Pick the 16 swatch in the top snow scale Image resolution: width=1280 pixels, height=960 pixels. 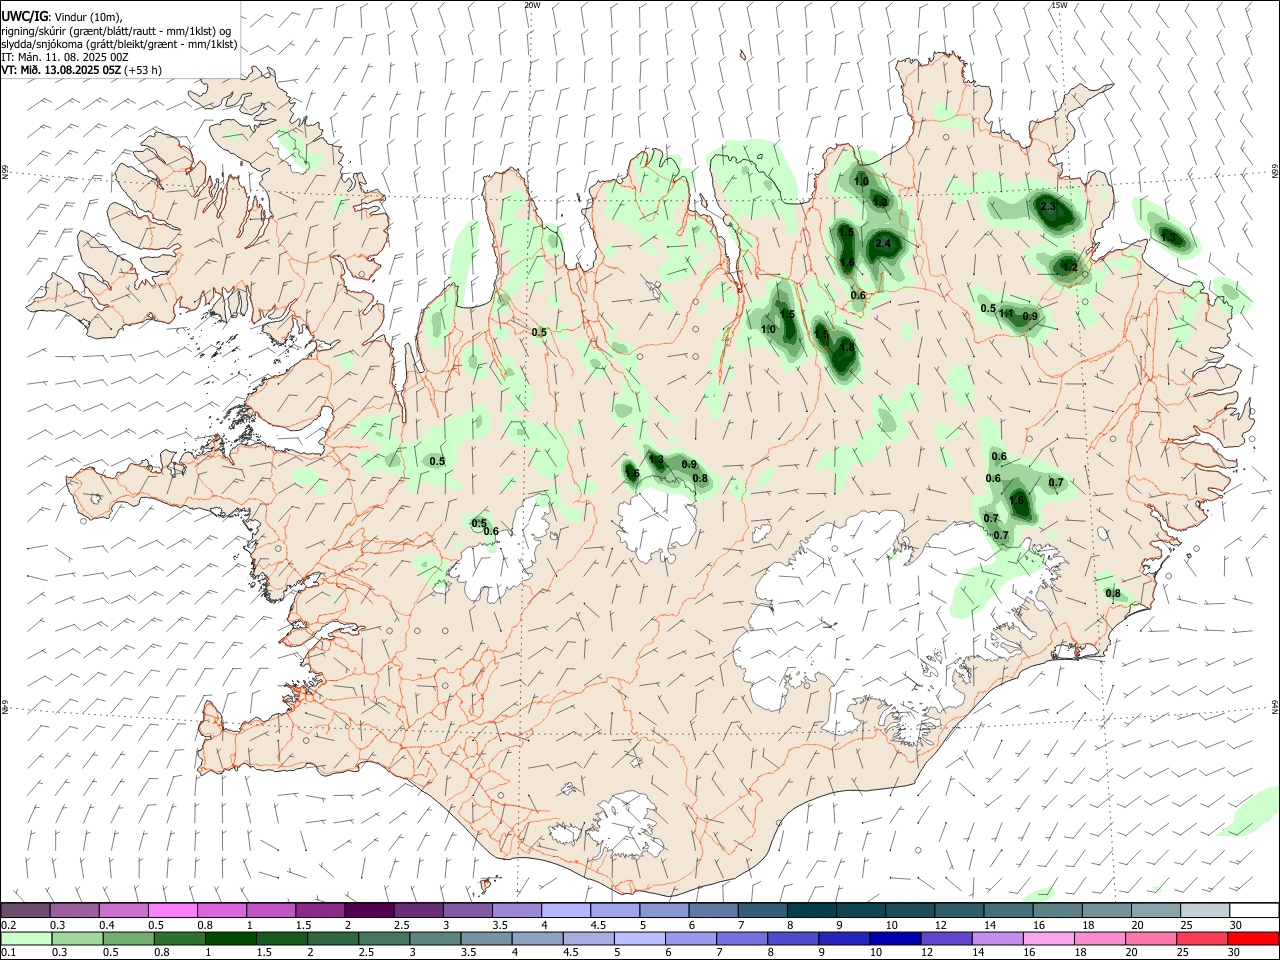[1058, 910]
